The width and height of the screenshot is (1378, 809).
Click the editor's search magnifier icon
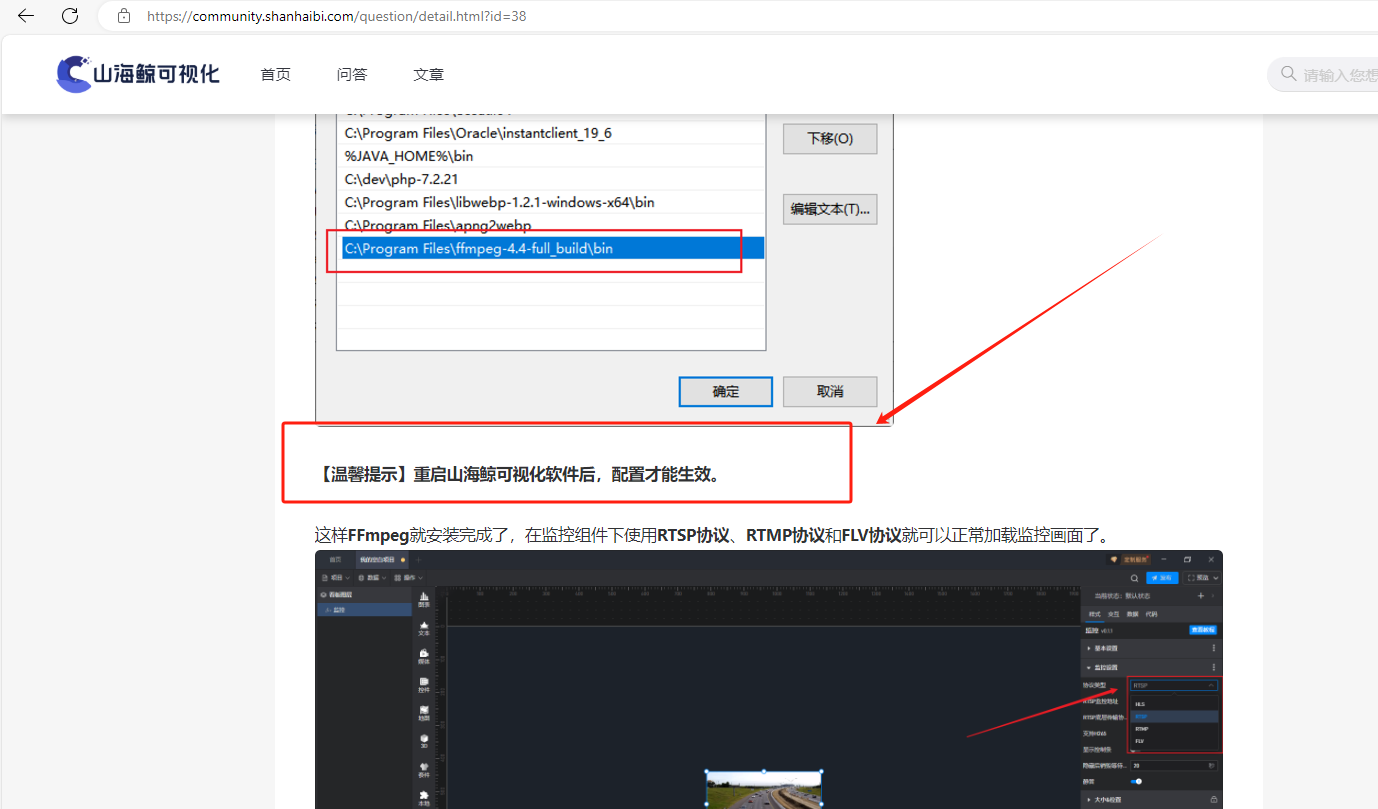coord(1134,578)
